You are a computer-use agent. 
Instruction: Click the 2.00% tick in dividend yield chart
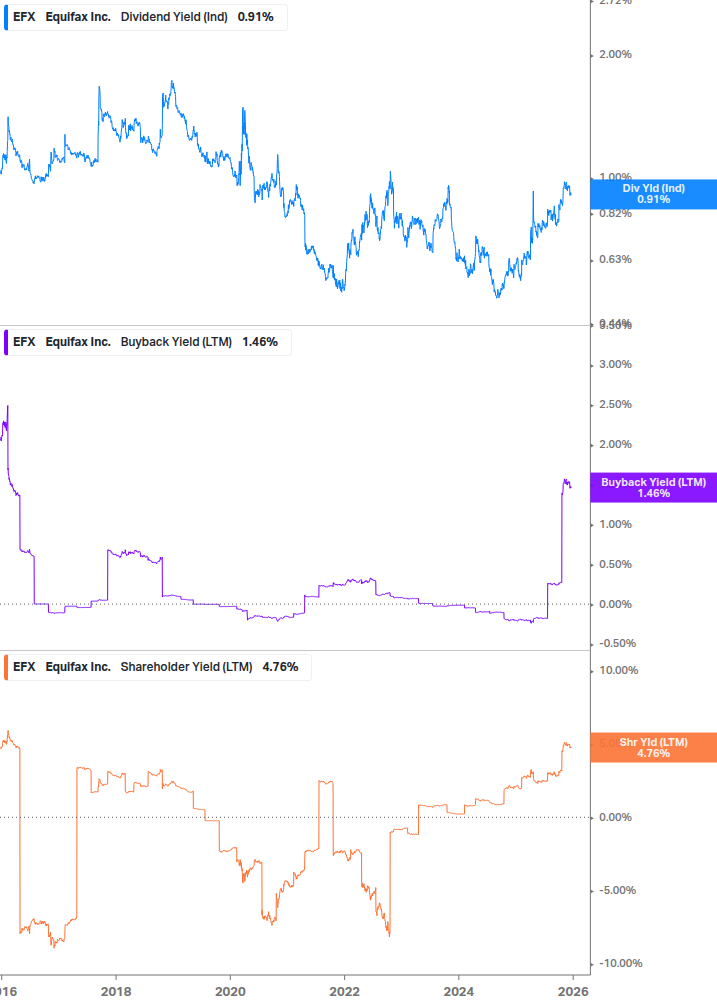click(x=615, y=54)
